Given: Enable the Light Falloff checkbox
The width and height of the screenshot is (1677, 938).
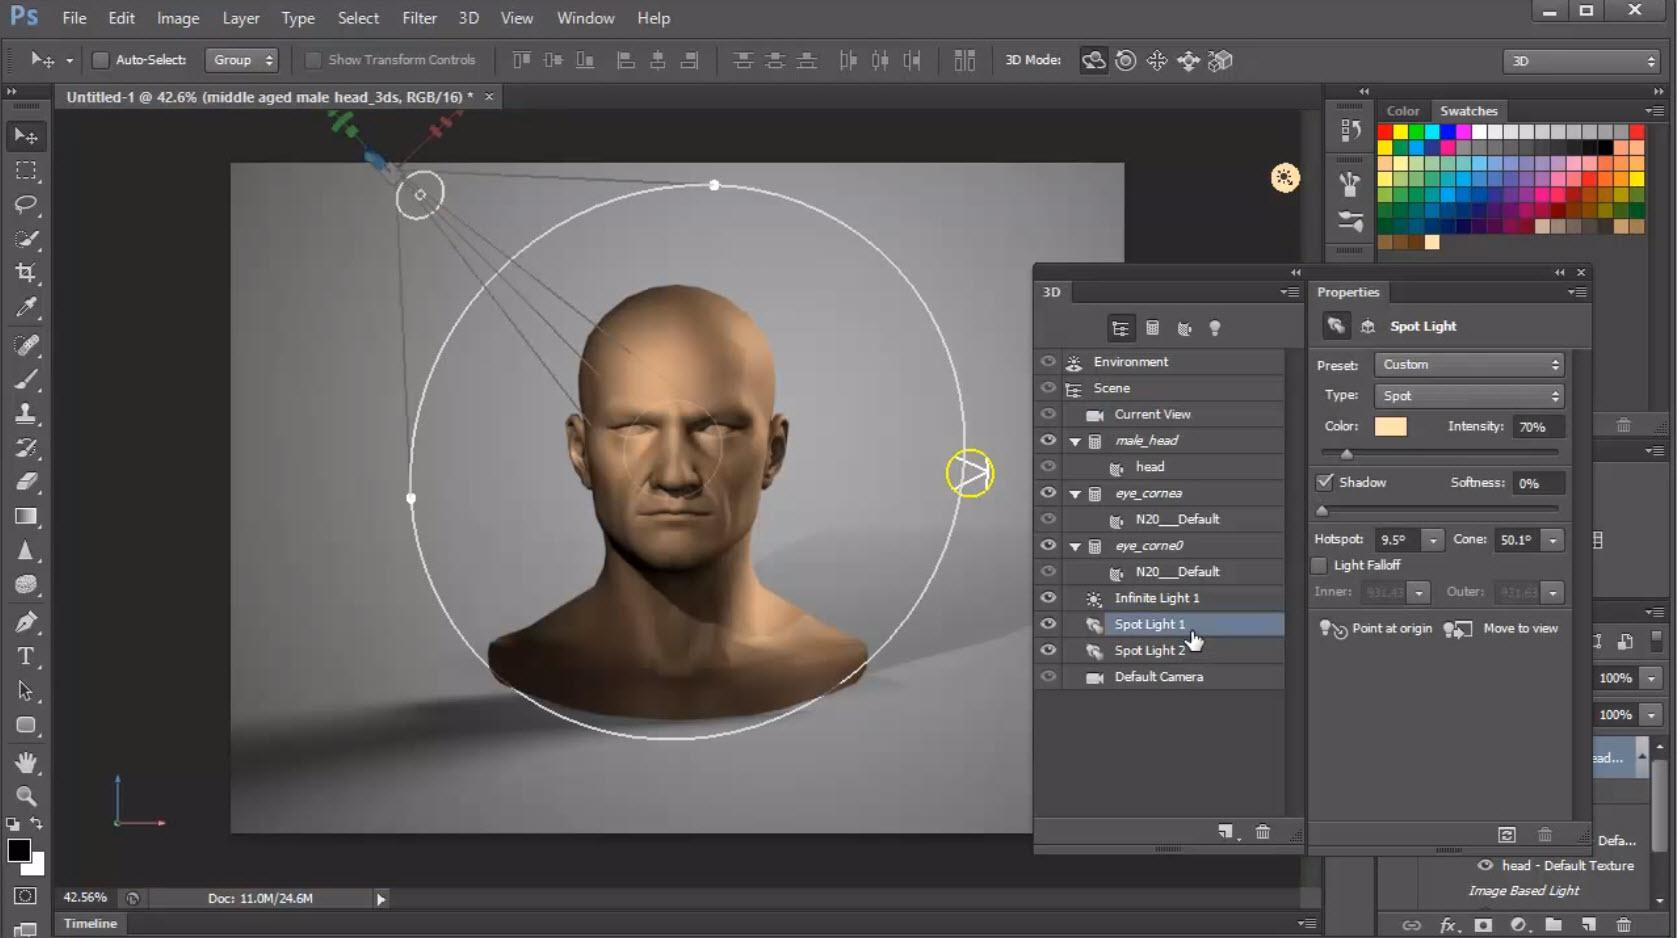Looking at the screenshot, I should click(1320, 566).
